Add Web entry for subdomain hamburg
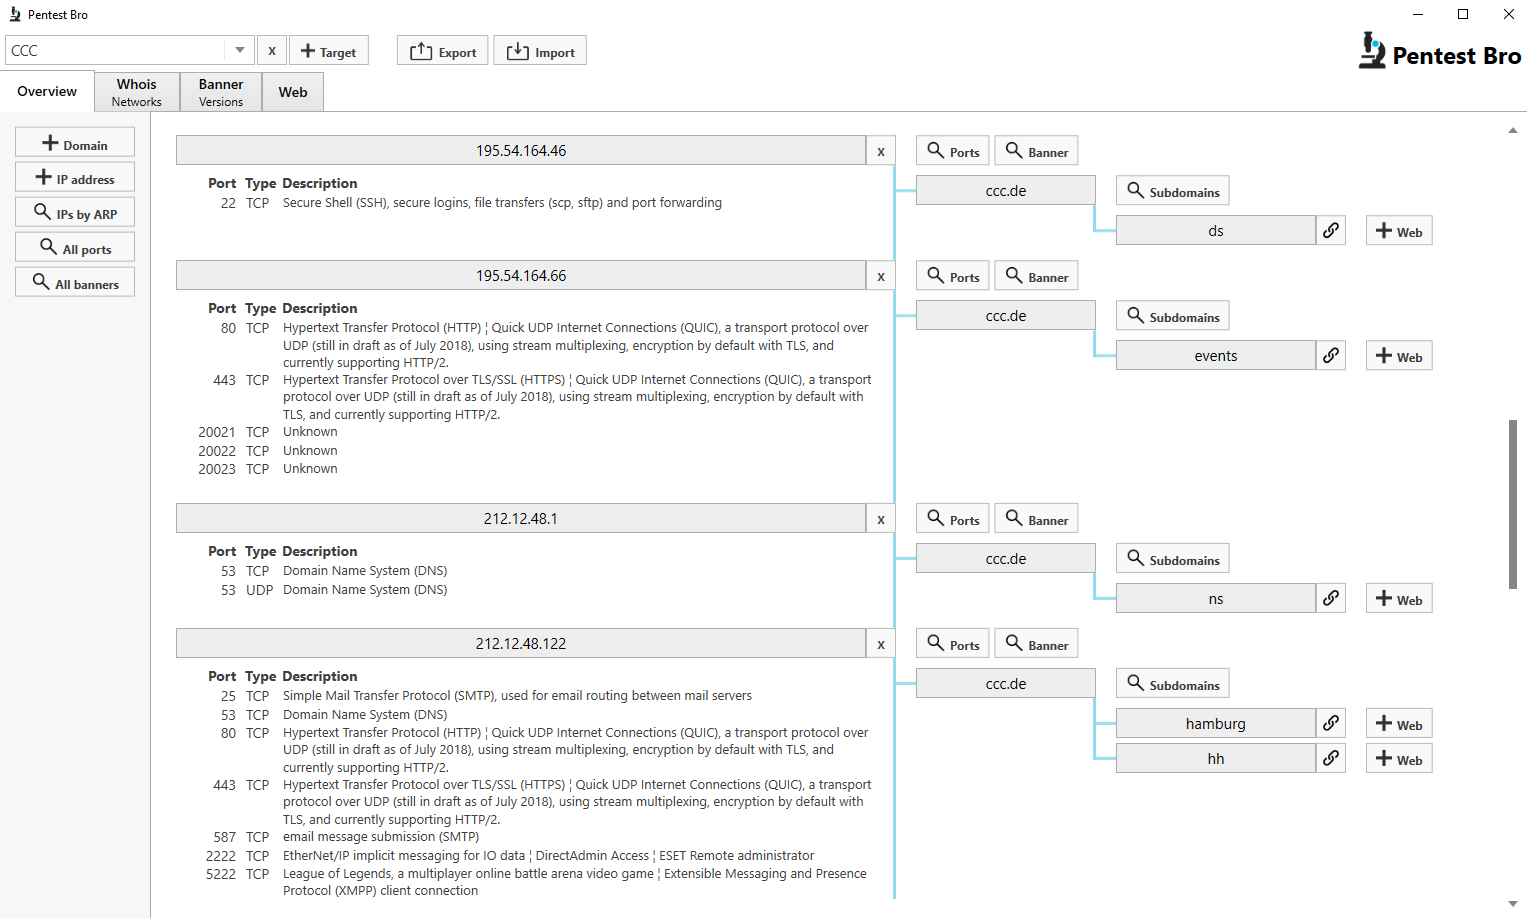1527x918 pixels. point(1399,724)
